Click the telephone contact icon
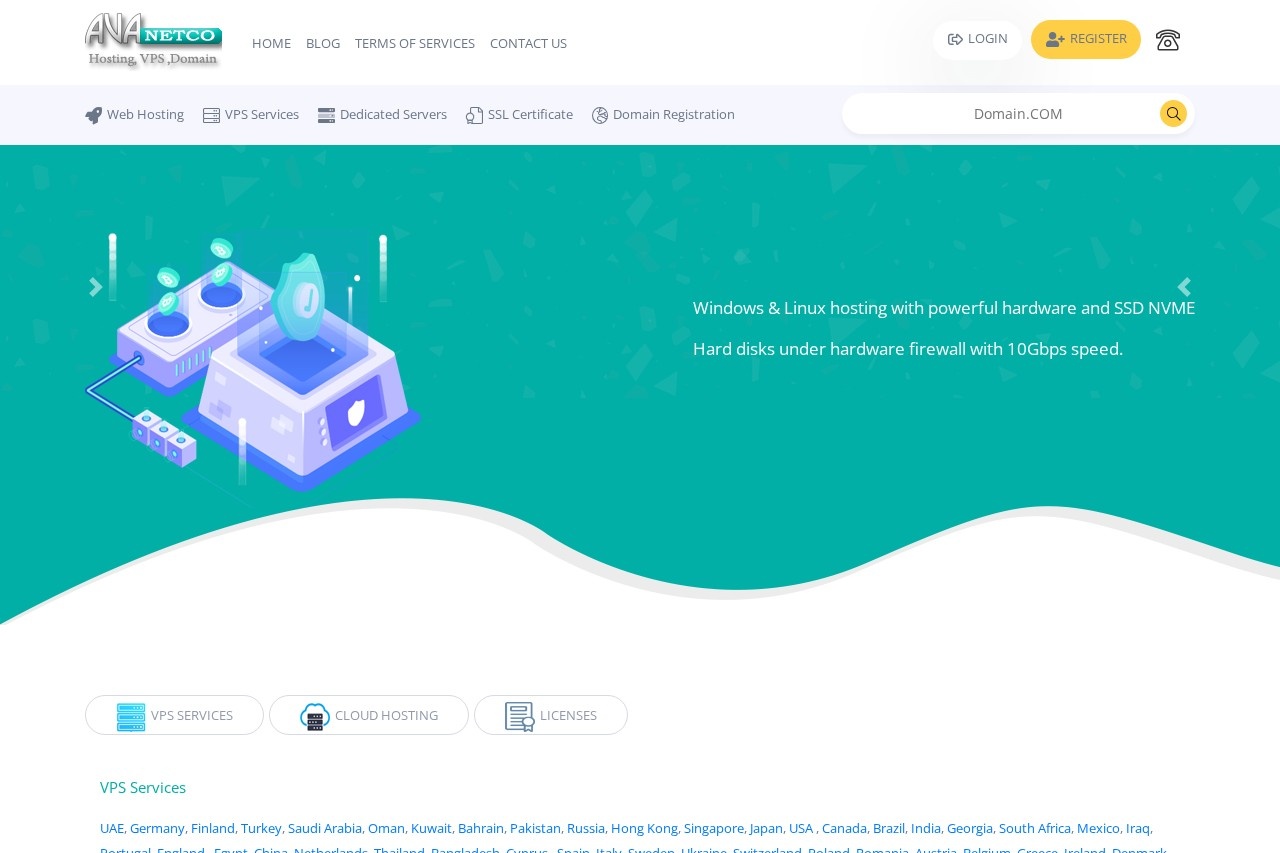Viewport: 1280px width, 853px height. point(1167,40)
